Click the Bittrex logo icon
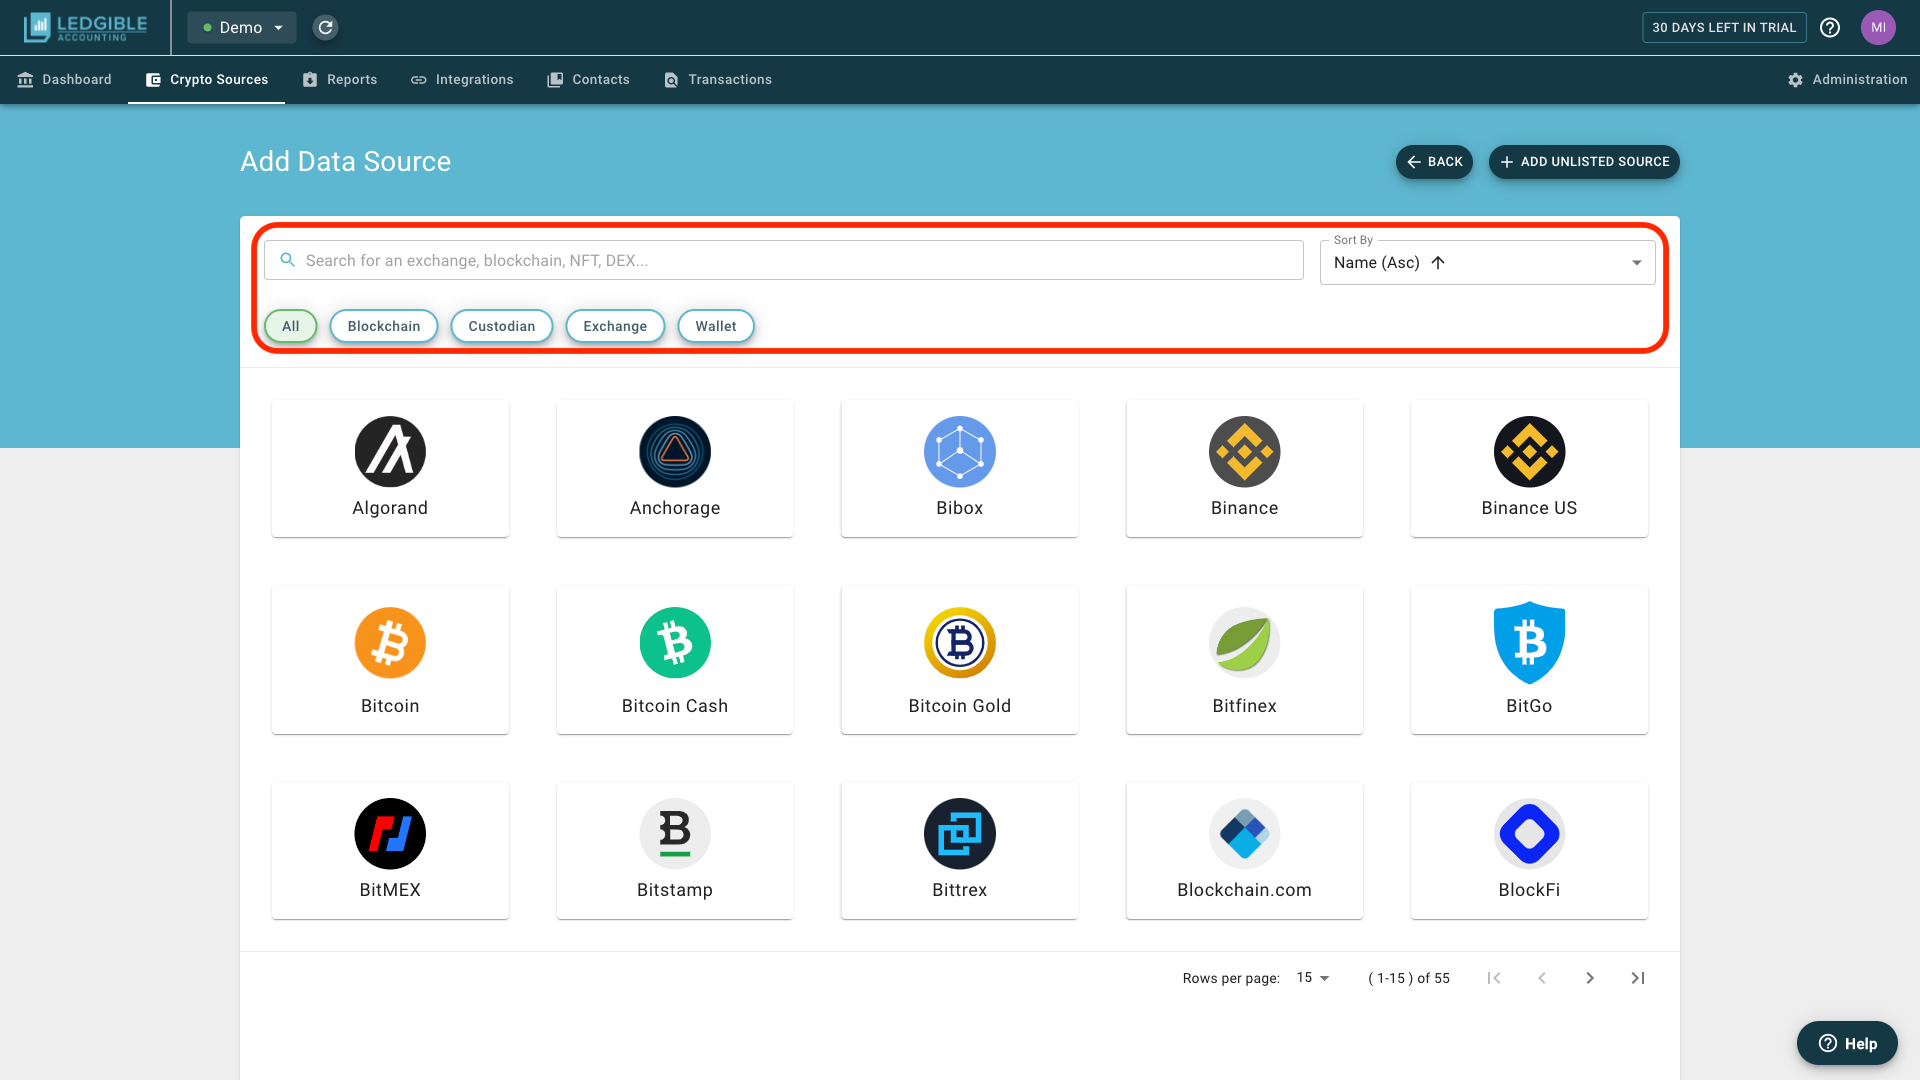Screen dimensions: 1920x1080 click(960, 834)
